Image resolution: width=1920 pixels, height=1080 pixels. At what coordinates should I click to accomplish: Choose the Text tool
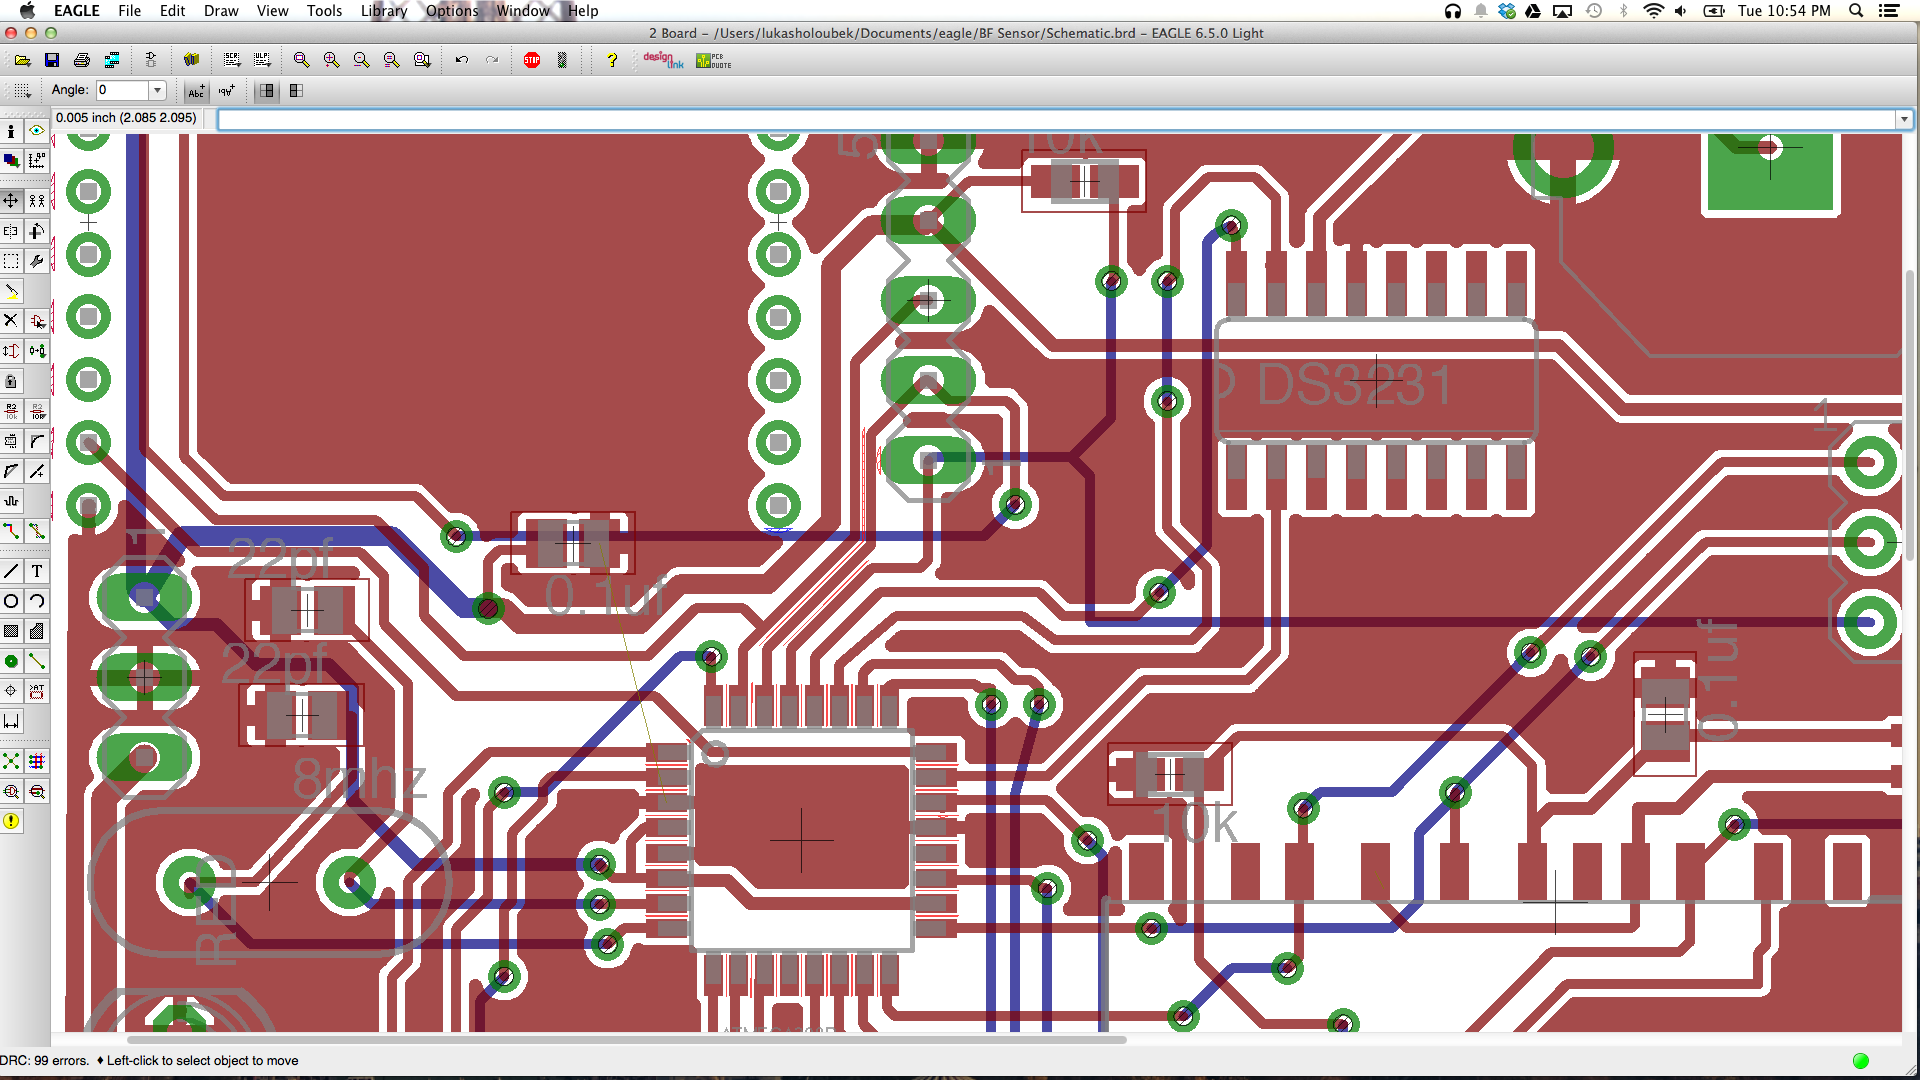tap(37, 571)
